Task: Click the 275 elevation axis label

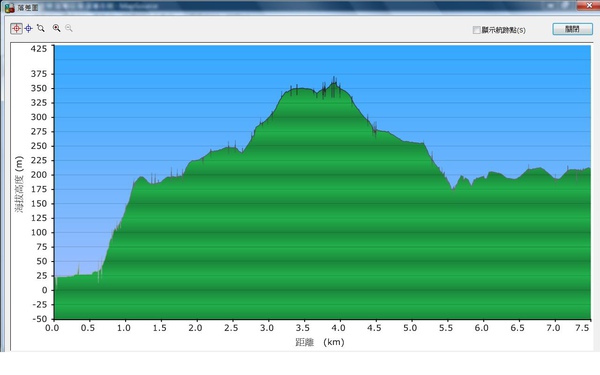Action: pos(39,132)
